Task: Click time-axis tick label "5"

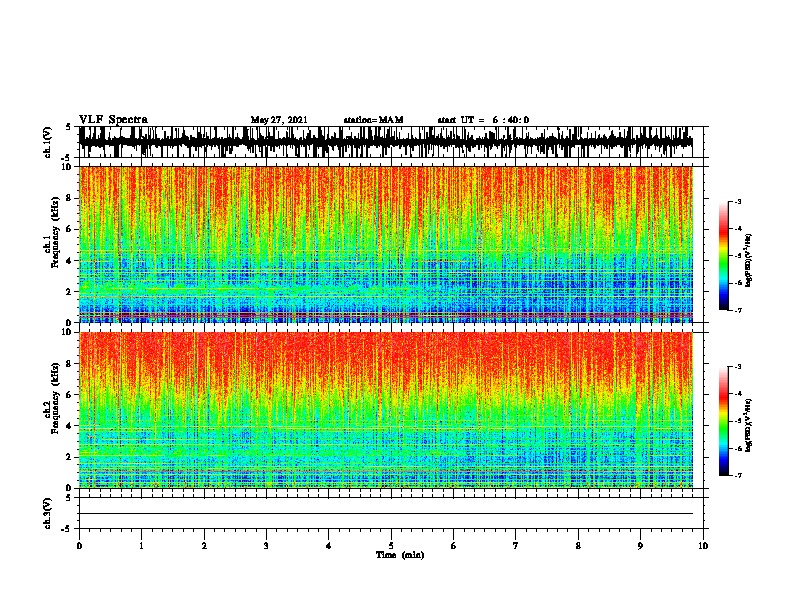Action: tap(391, 546)
